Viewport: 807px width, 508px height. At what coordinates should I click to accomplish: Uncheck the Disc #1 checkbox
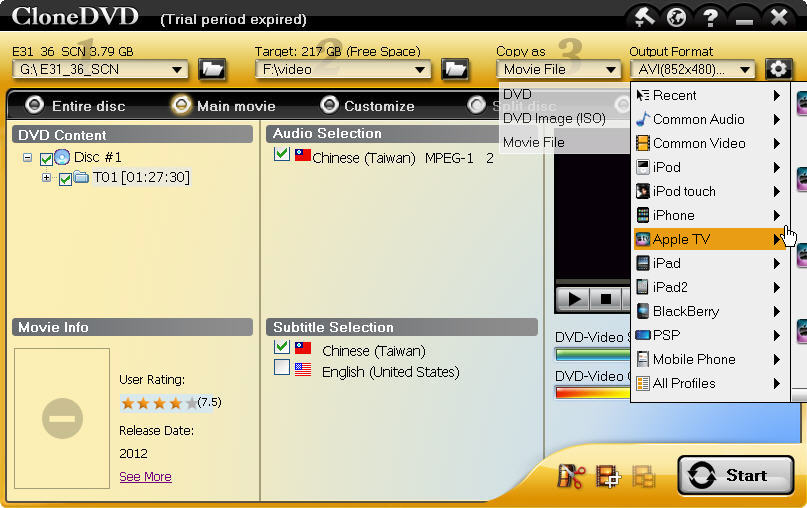click(x=46, y=159)
